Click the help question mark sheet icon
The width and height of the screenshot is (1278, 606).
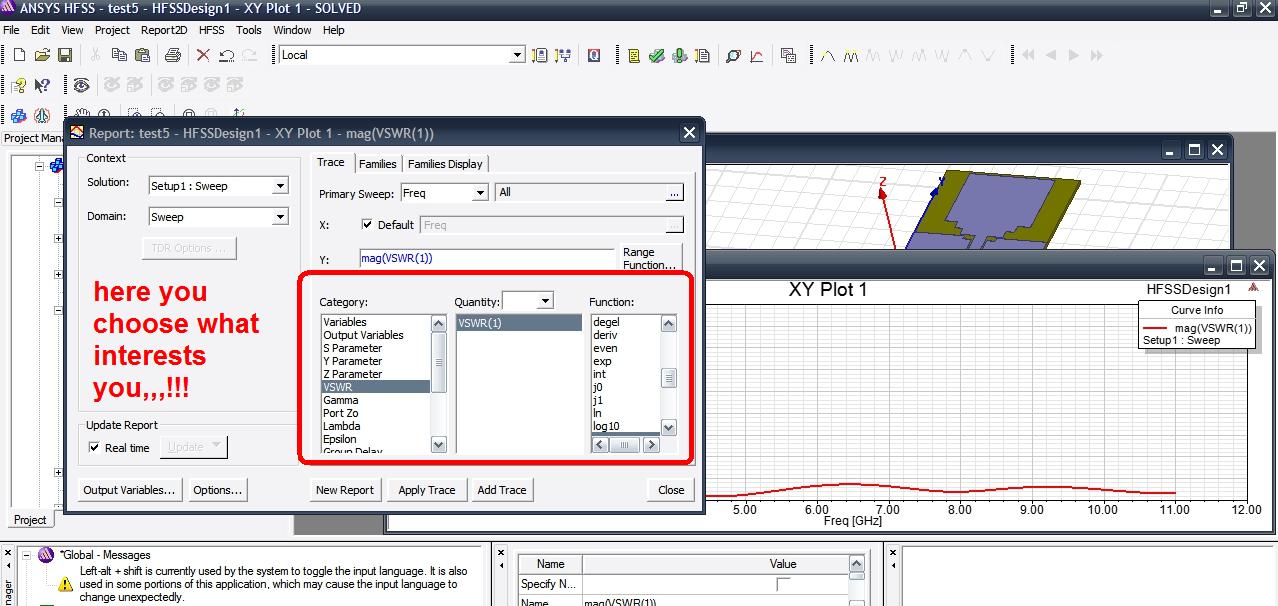19,85
